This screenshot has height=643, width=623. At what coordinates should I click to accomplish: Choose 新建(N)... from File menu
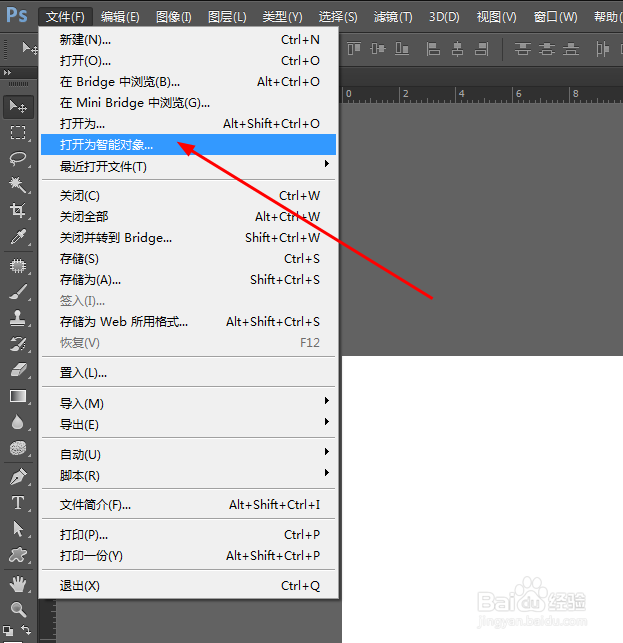click(x=189, y=40)
